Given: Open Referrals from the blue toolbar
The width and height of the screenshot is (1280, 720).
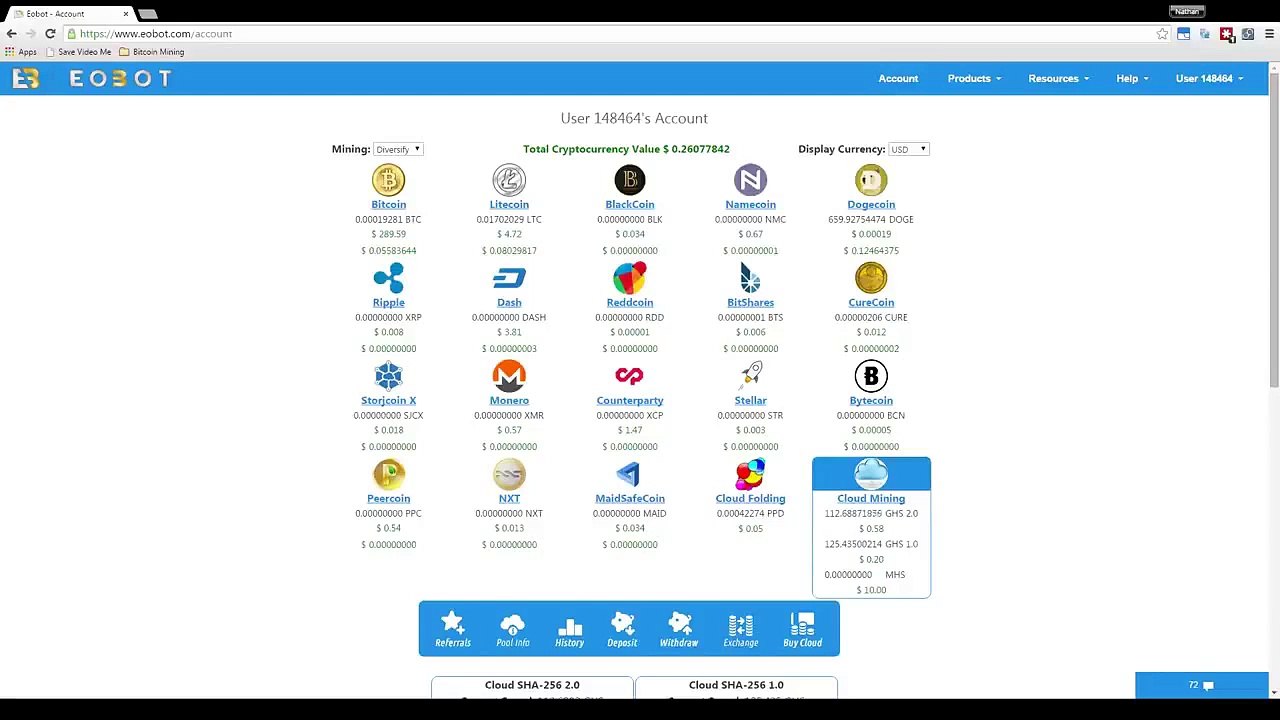Looking at the screenshot, I should [x=453, y=629].
